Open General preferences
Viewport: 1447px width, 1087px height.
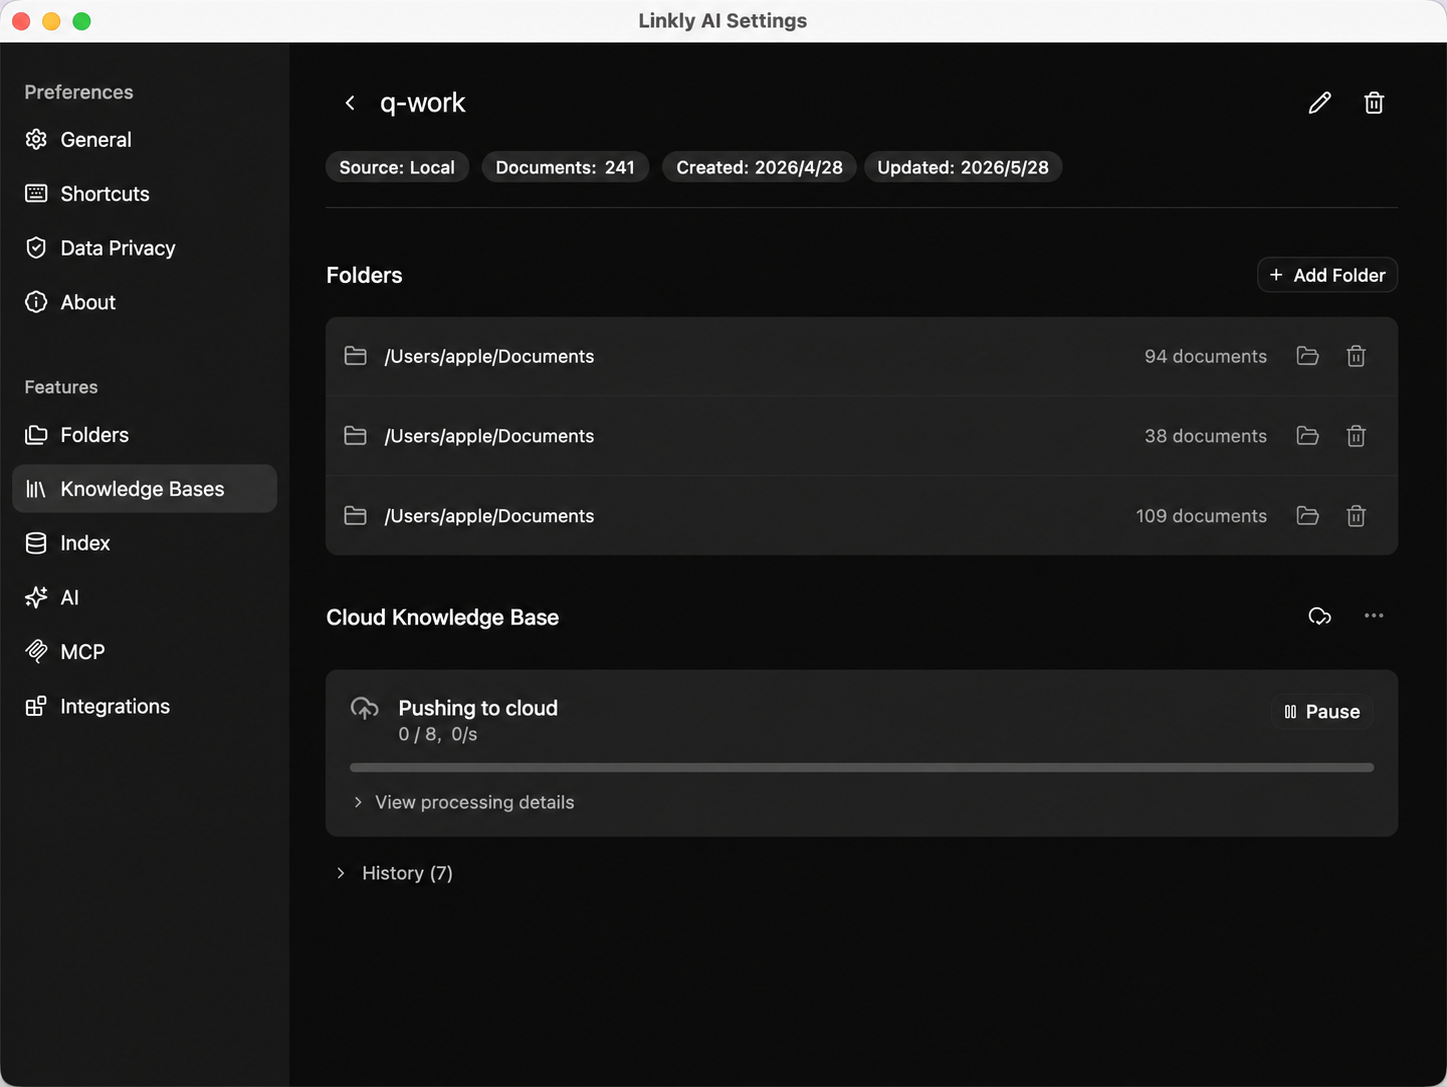pos(145,140)
